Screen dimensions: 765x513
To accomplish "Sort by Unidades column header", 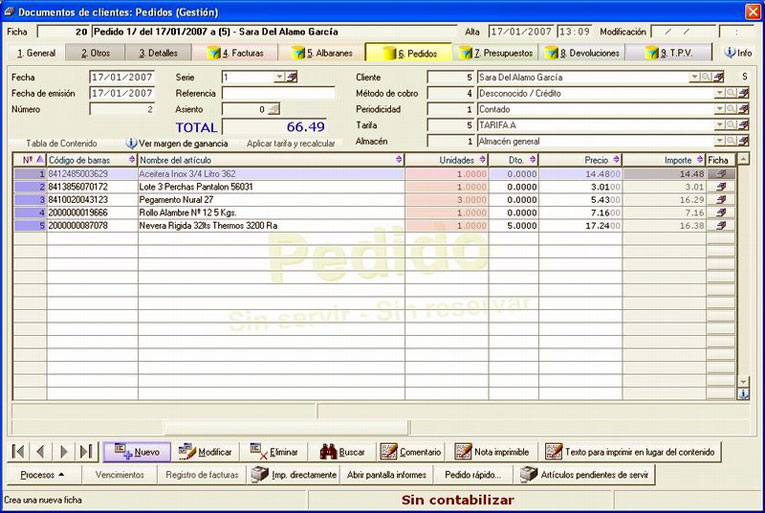I will coord(446,160).
